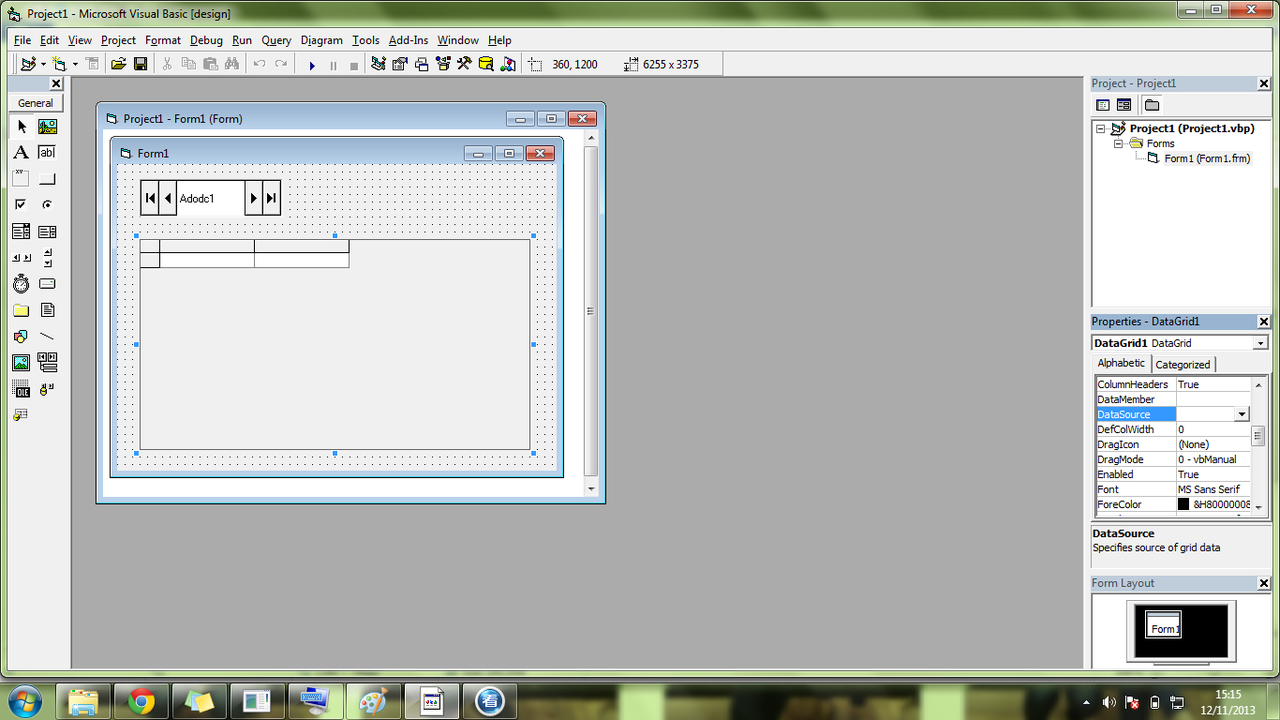
Task: Open the Data View Window toolbar icon
Action: pos(486,64)
